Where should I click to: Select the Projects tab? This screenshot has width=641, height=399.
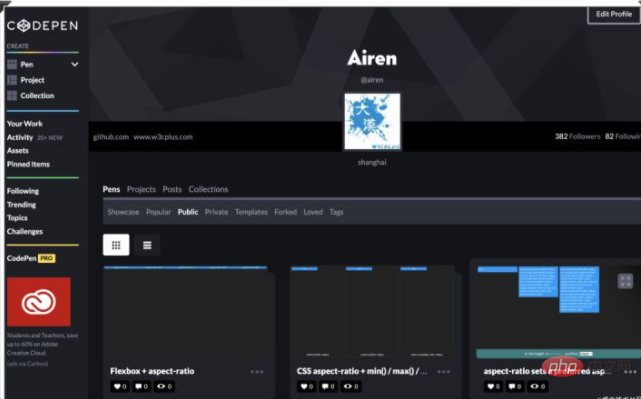click(141, 189)
